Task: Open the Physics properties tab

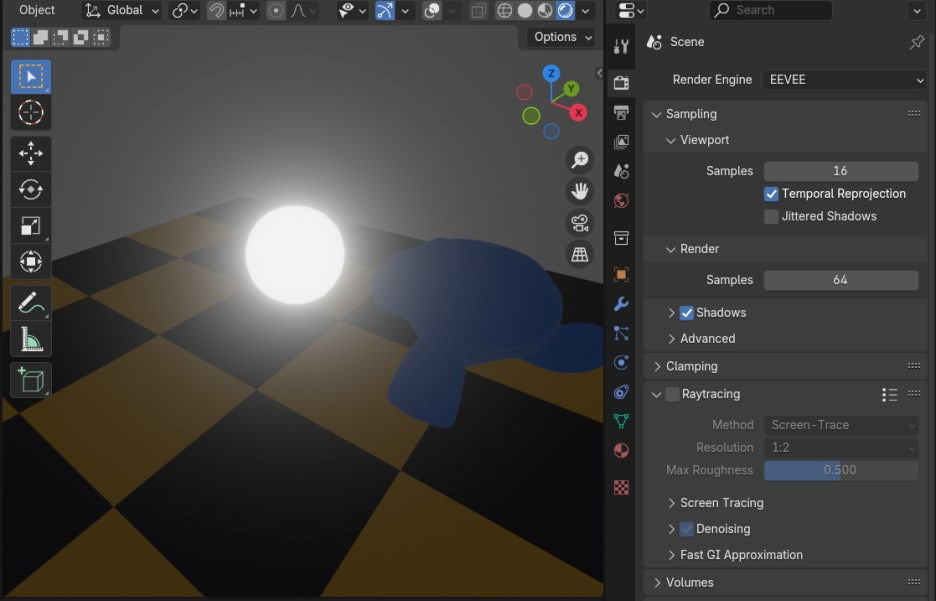Action: pyautogui.click(x=621, y=362)
